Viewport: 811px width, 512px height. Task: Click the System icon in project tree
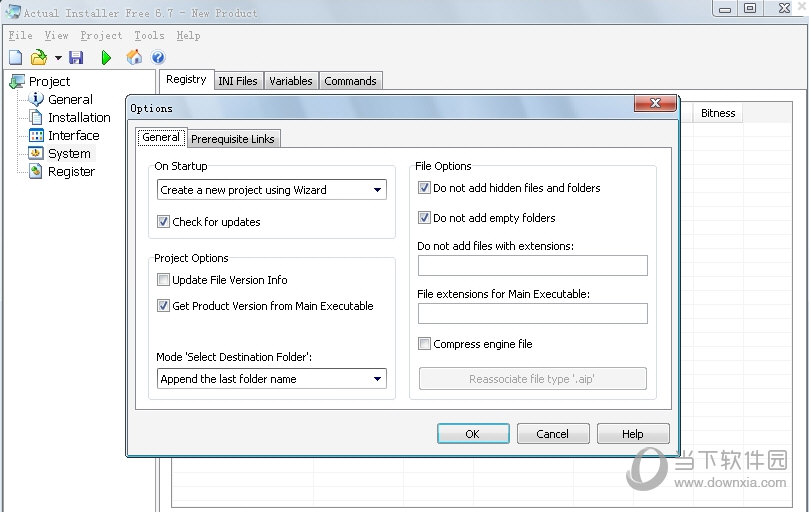coord(36,153)
